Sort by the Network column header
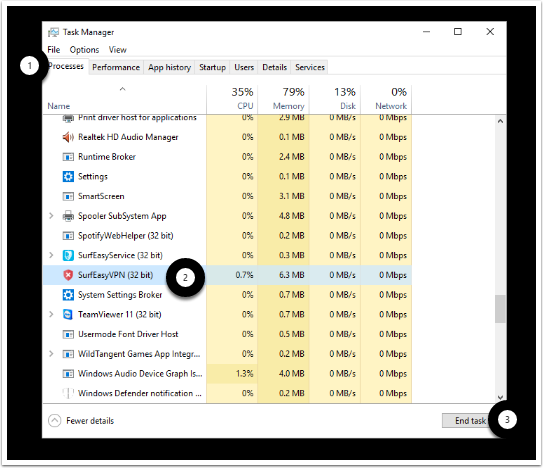 click(386, 99)
